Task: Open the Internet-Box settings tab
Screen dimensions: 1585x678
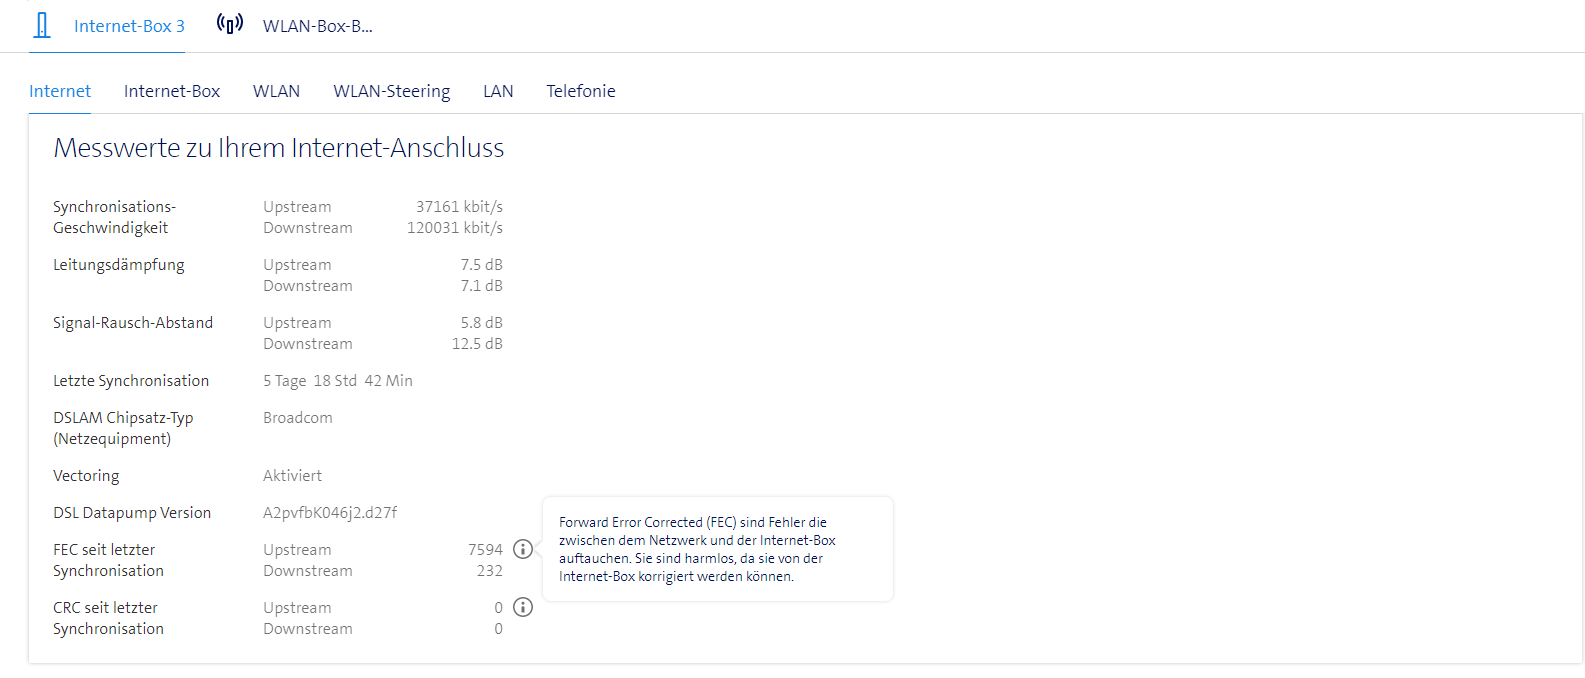Action: pyautogui.click(x=172, y=91)
